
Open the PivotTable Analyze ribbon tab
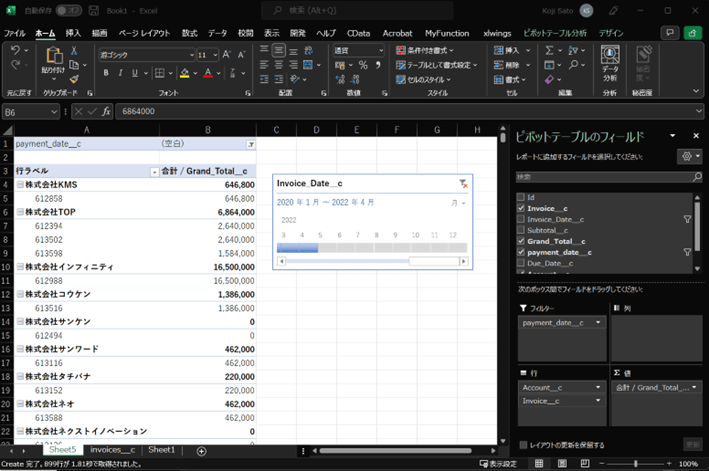(555, 33)
